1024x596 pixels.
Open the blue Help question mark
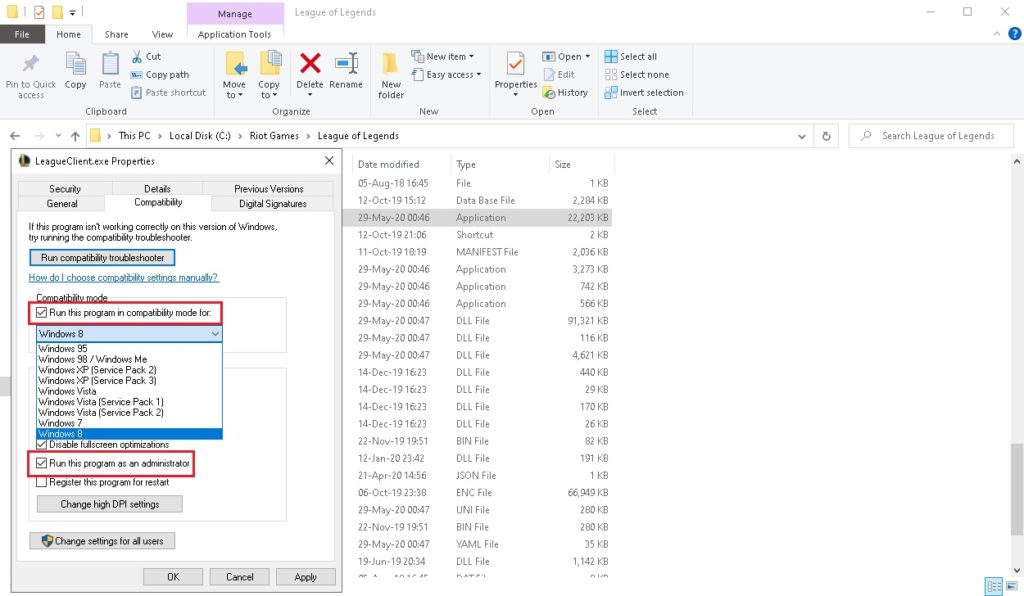[1014, 34]
